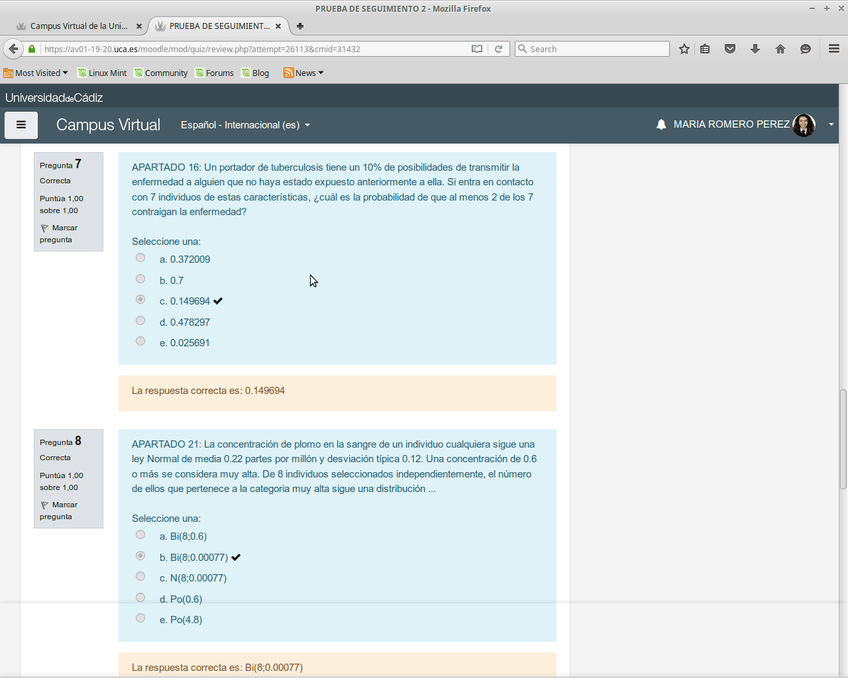
Task: Select option e. Po(4.8)
Action: [141, 618]
